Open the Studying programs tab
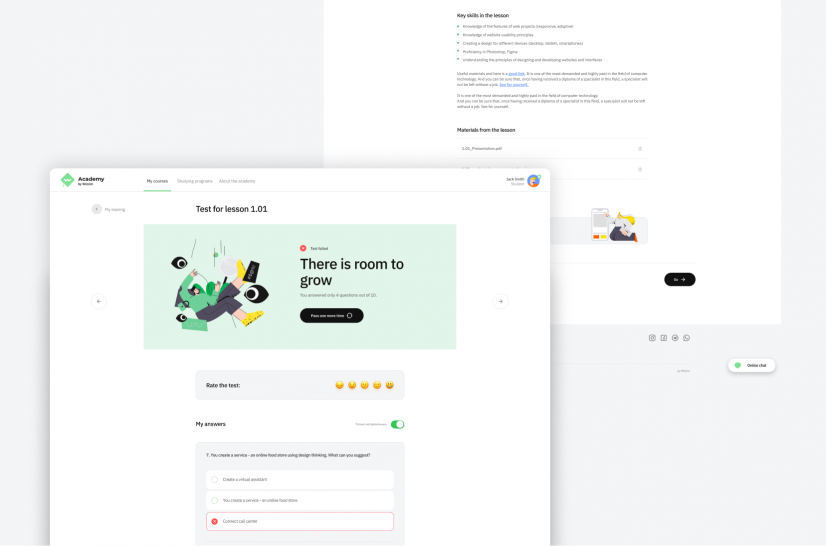The height and width of the screenshot is (546, 826). 194,181
